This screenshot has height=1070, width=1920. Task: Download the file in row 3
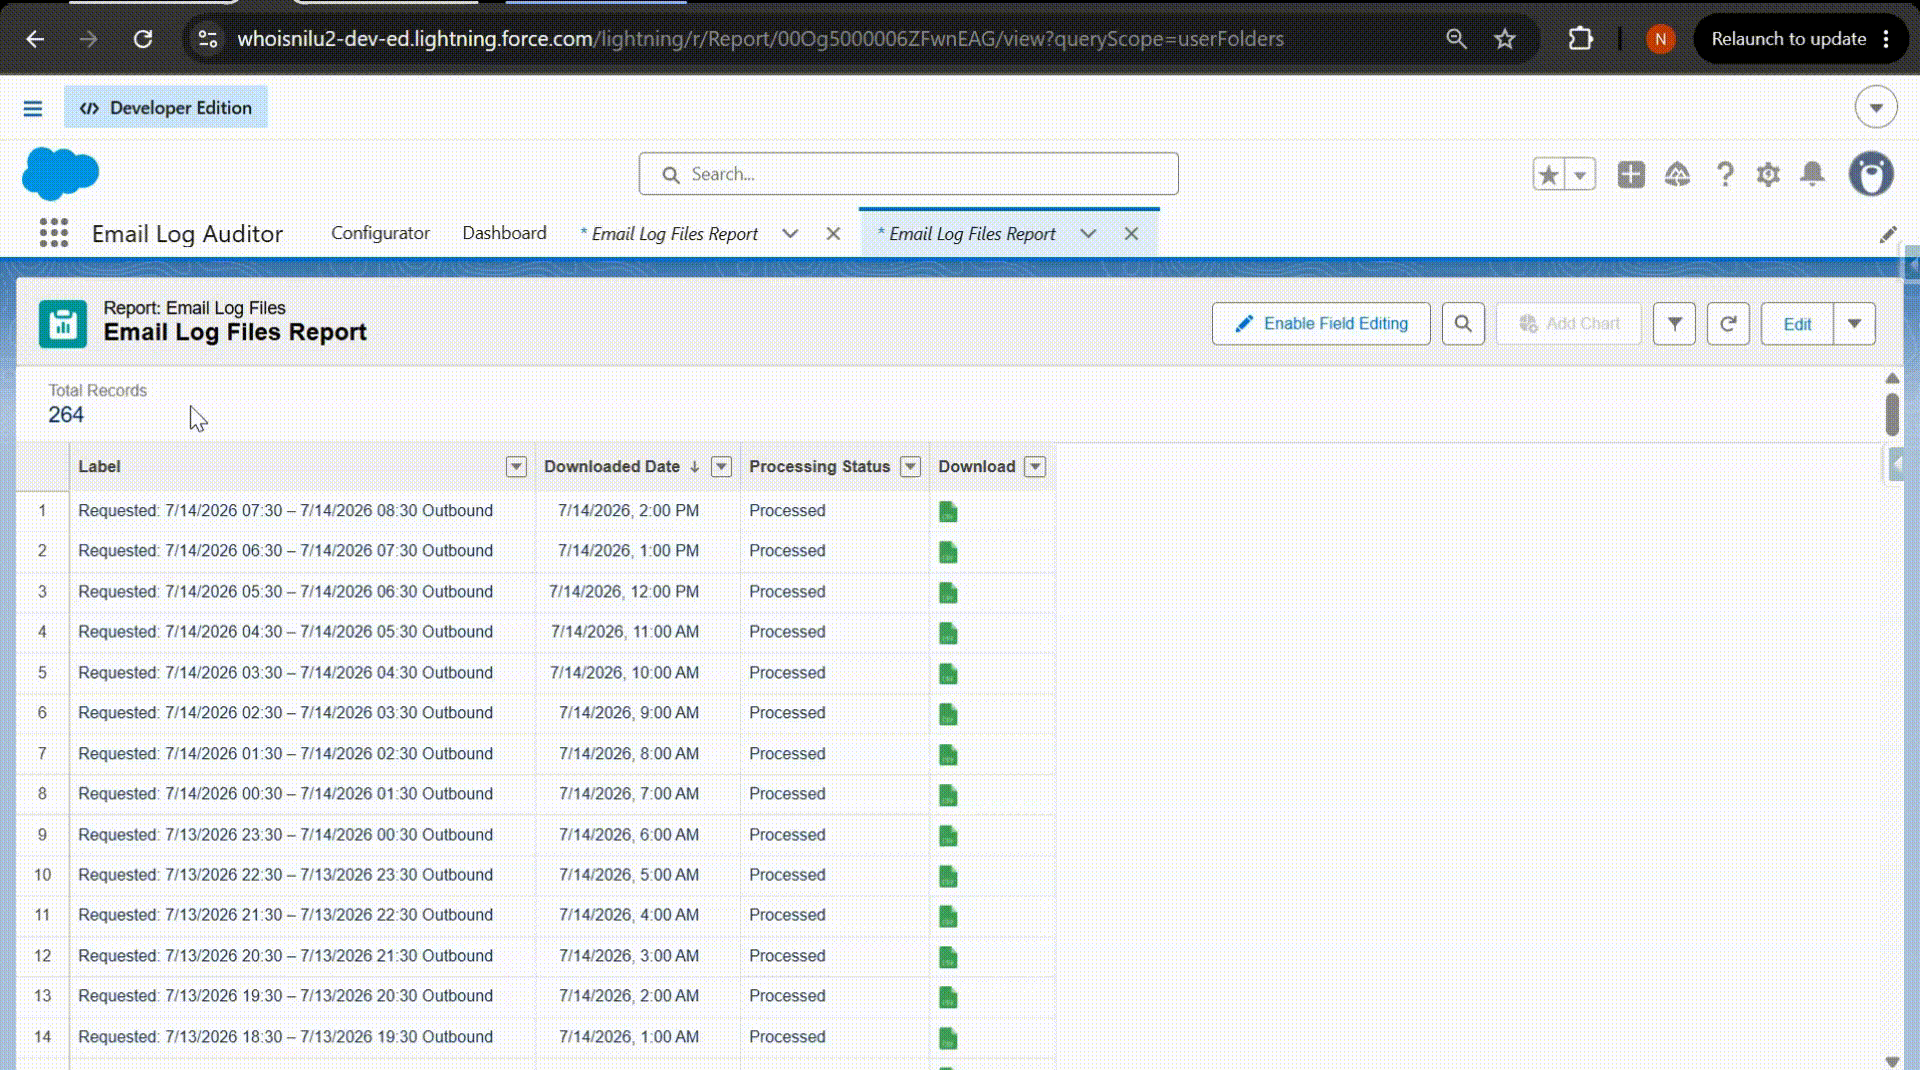[948, 593]
